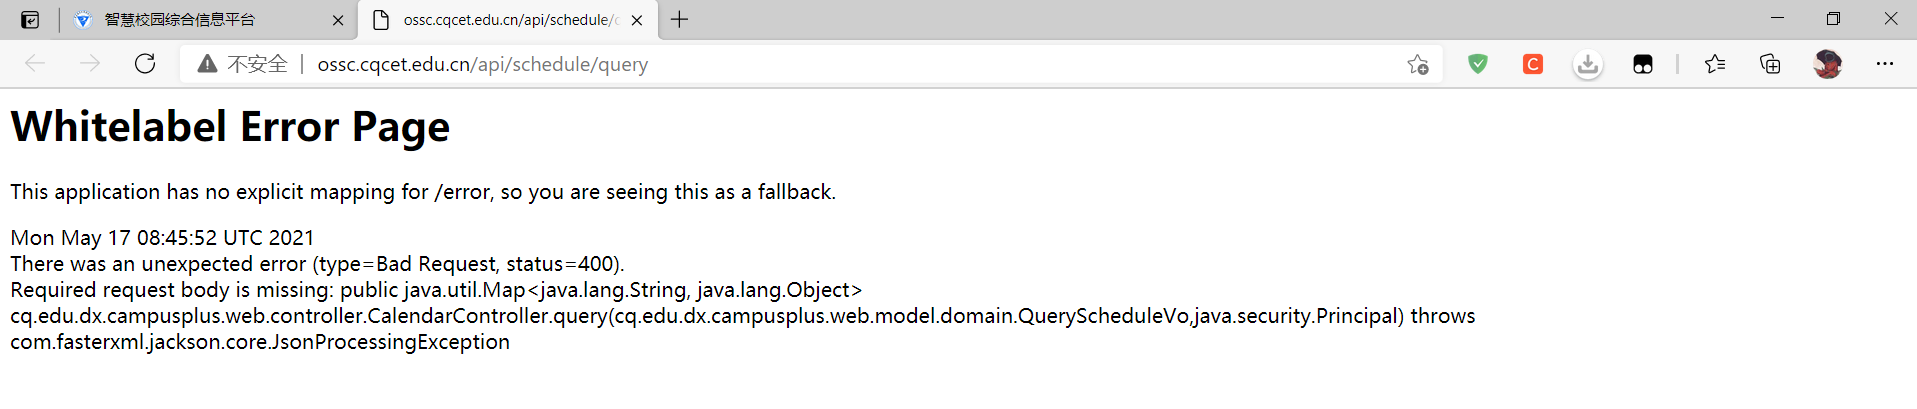Image resolution: width=1917 pixels, height=409 pixels.
Task: Open Settings and more menu
Action: 1885,64
